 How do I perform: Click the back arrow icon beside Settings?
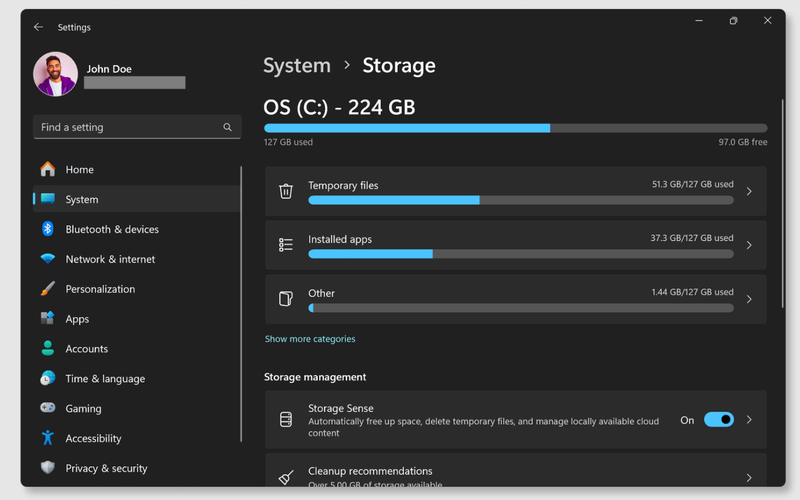tap(38, 27)
